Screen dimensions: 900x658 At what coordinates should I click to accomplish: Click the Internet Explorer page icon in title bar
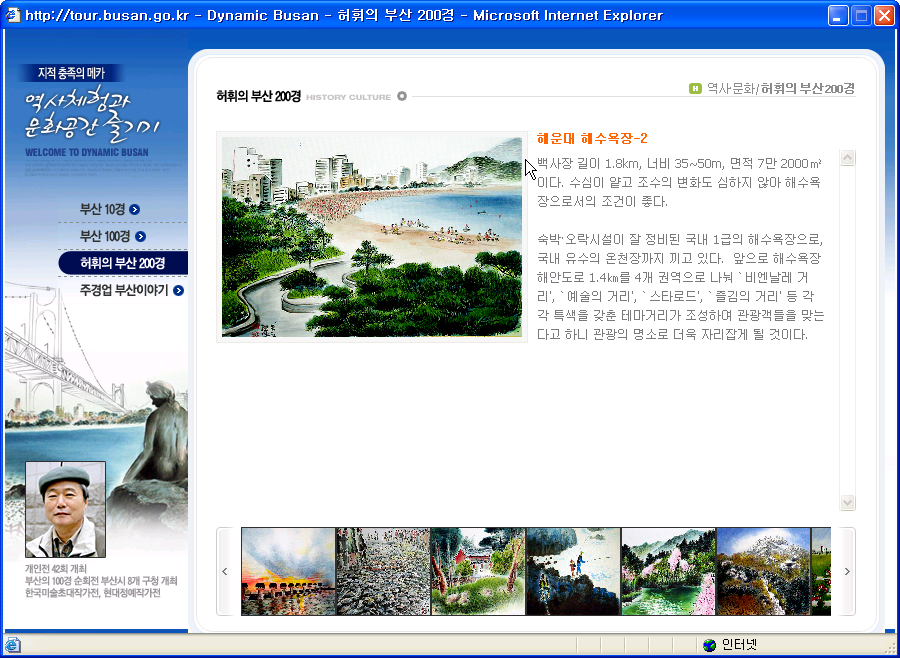coord(13,16)
